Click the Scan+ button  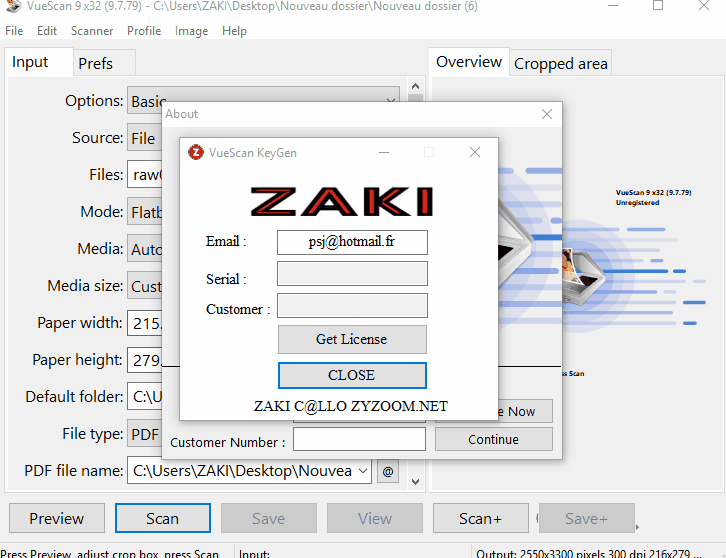[481, 518]
